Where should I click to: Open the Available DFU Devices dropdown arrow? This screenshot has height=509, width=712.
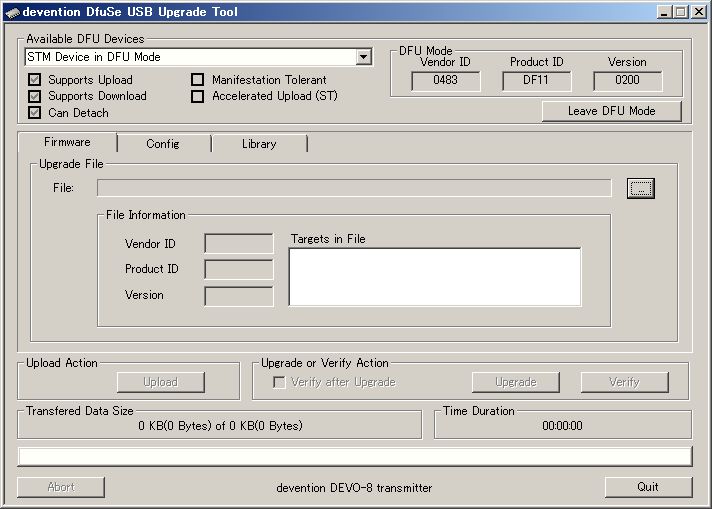click(x=363, y=57)
